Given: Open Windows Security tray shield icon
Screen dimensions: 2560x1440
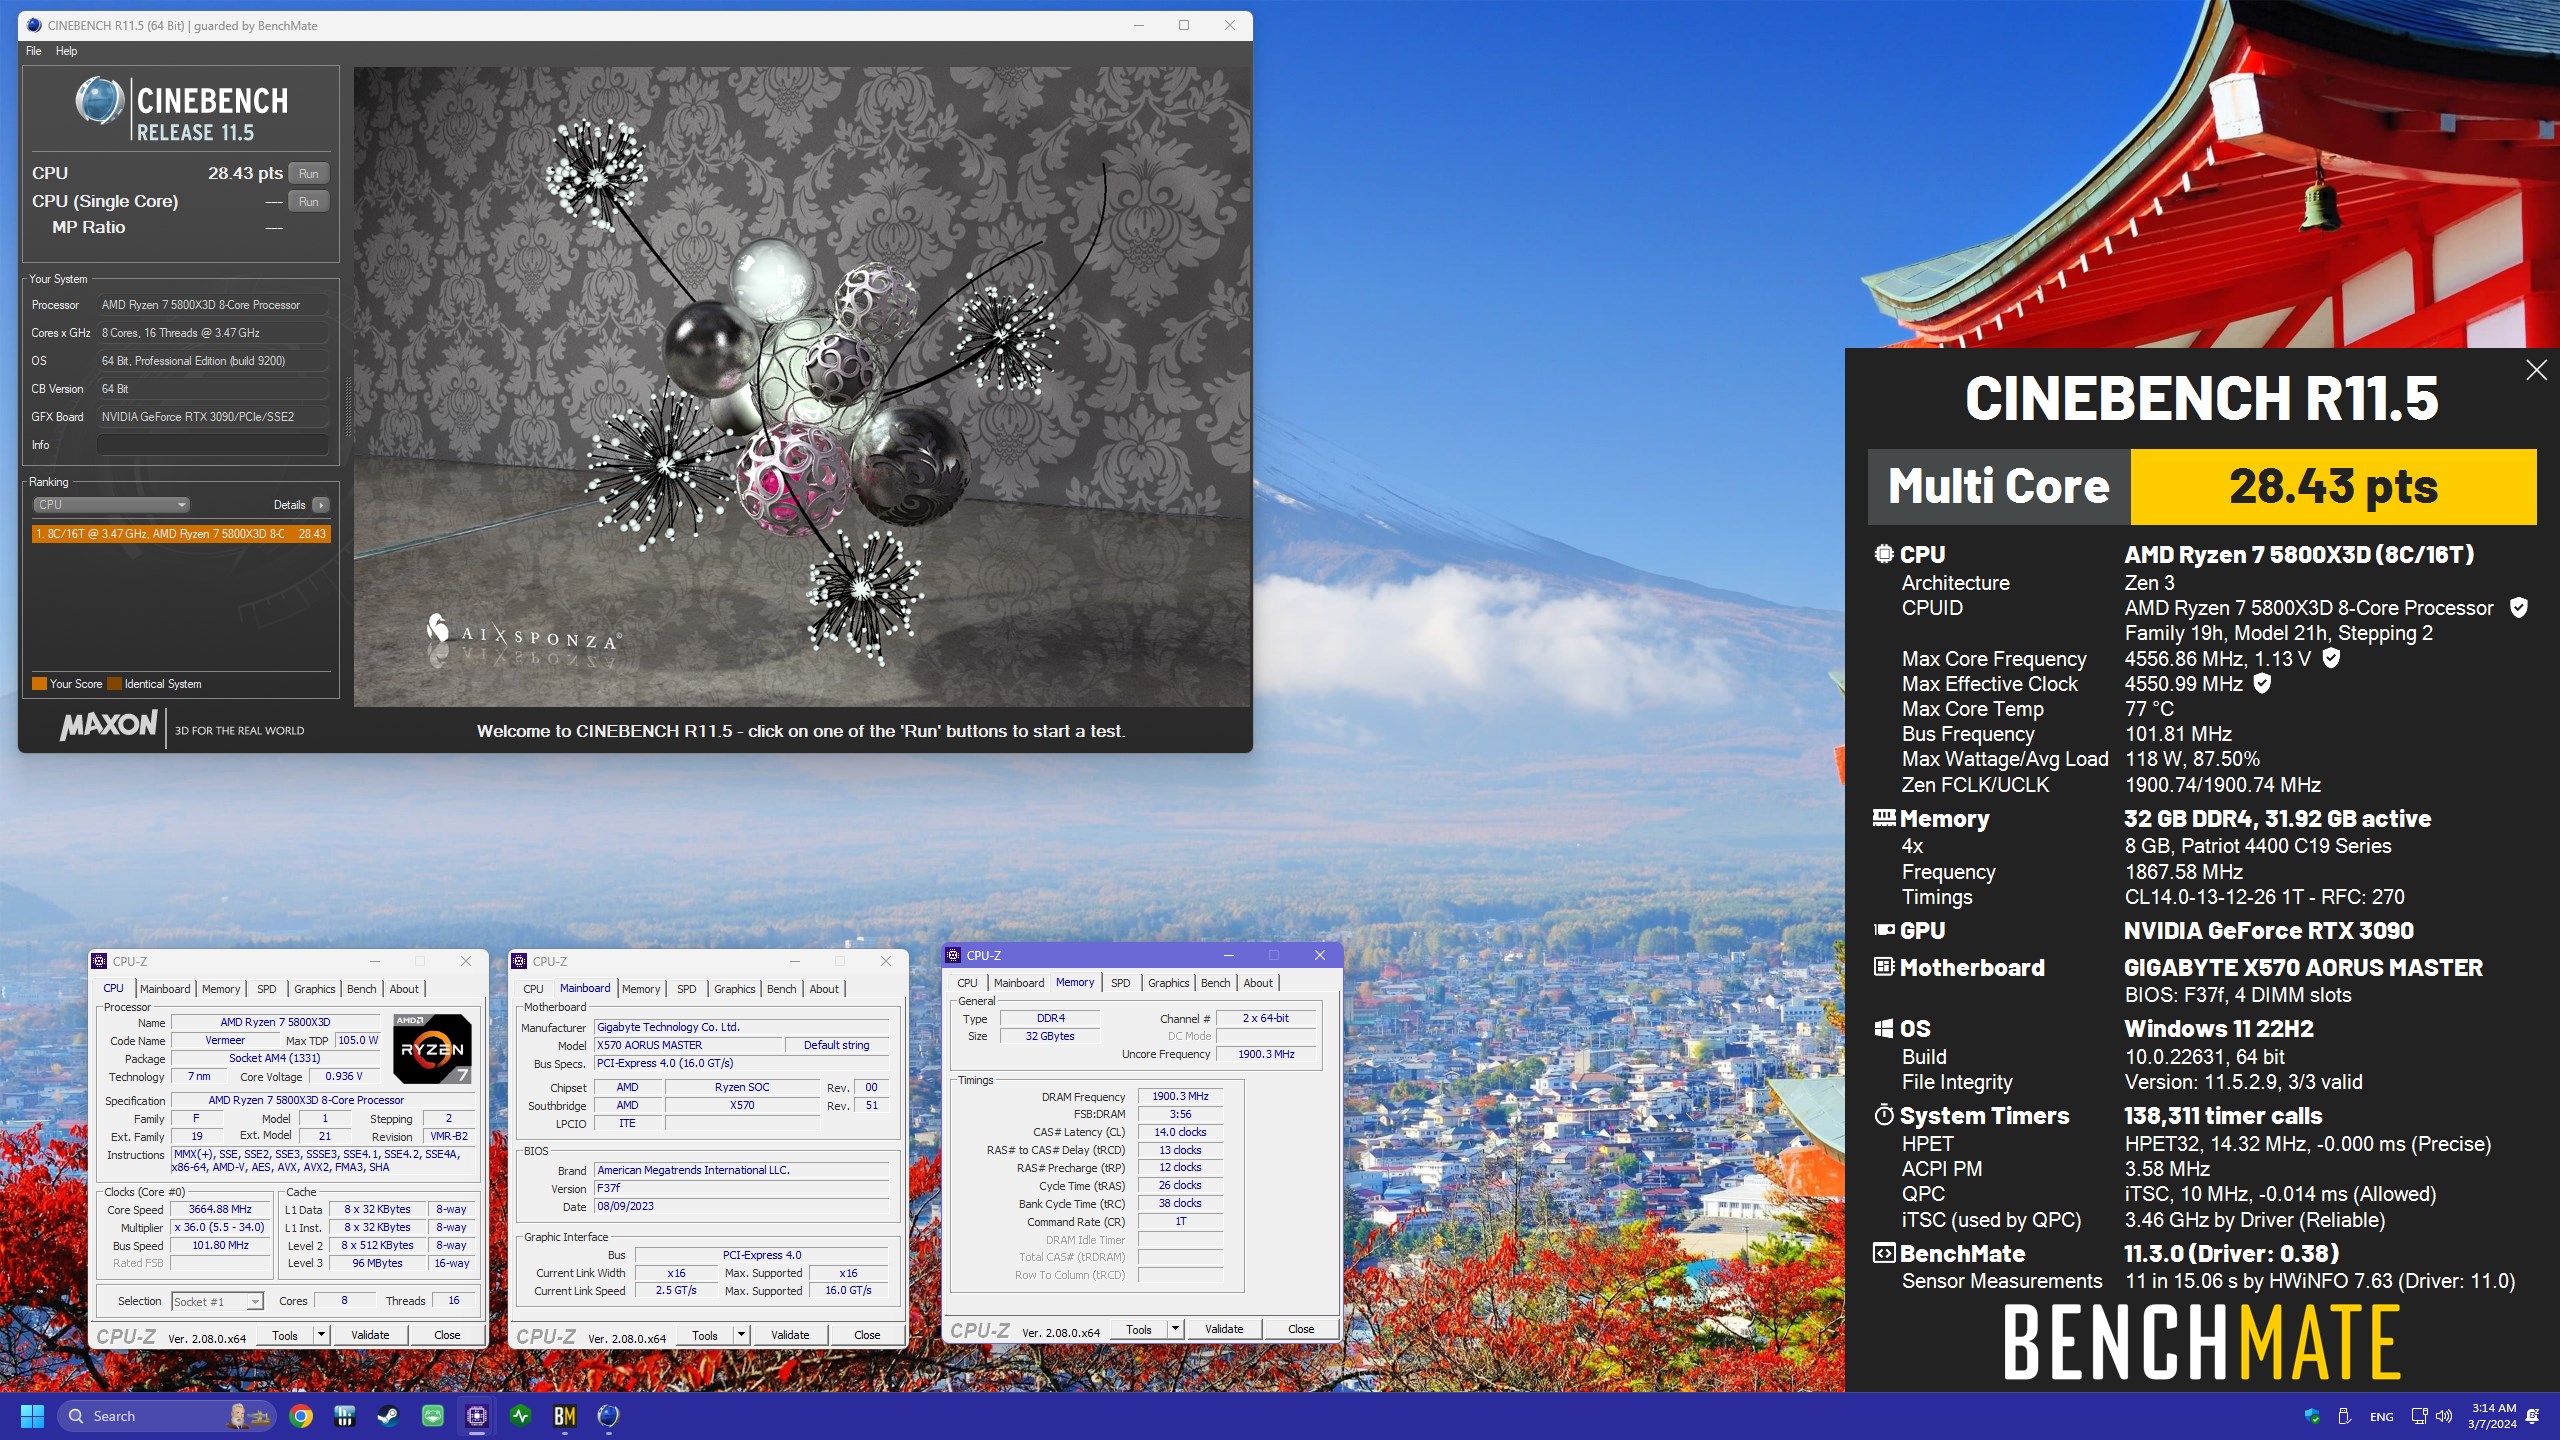Looking at the screenshot, I should pos(2311,1416).
